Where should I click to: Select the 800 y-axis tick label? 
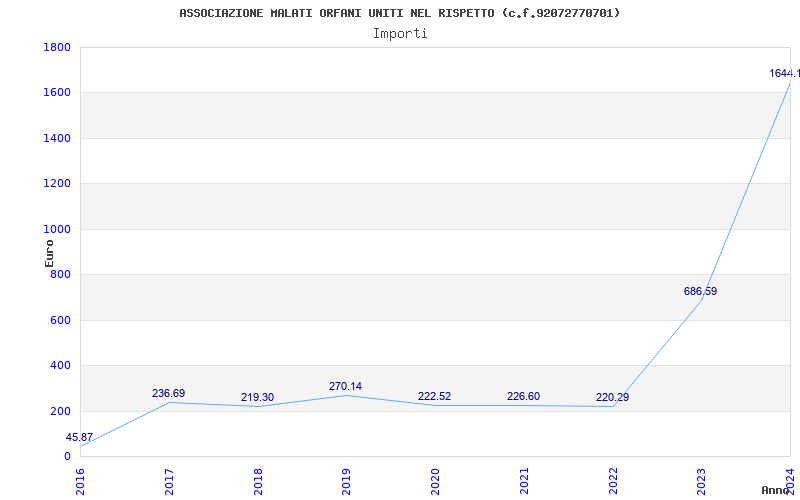point(60,275)
